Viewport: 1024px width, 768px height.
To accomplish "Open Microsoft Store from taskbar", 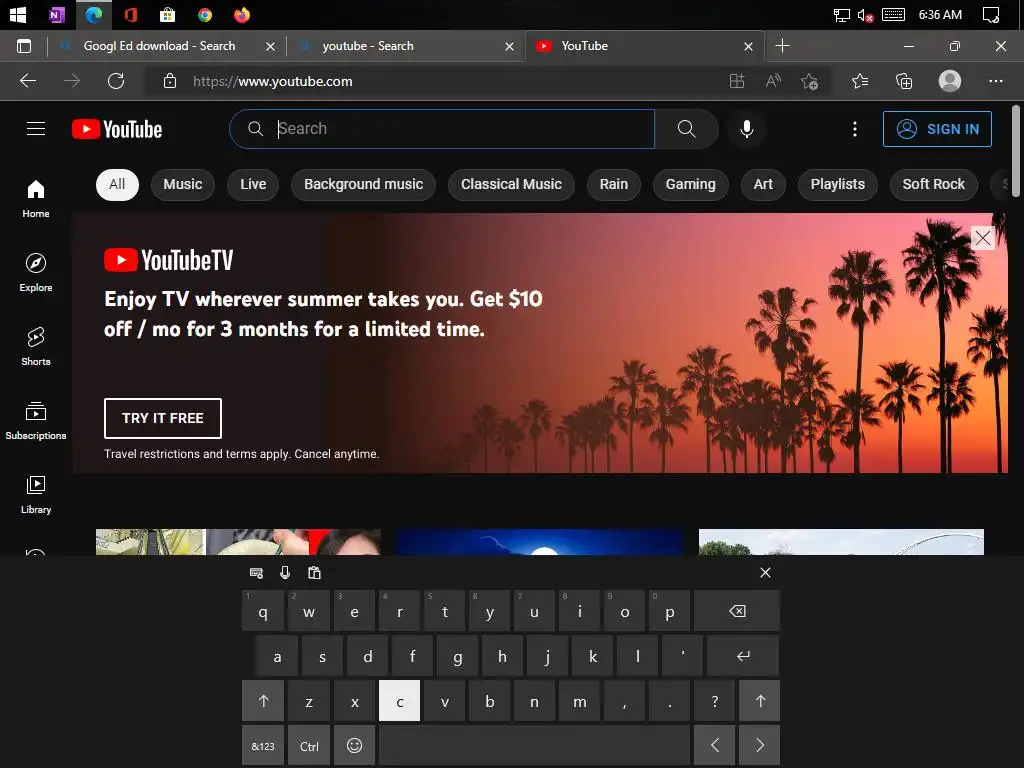I will (x=168, y=14).
